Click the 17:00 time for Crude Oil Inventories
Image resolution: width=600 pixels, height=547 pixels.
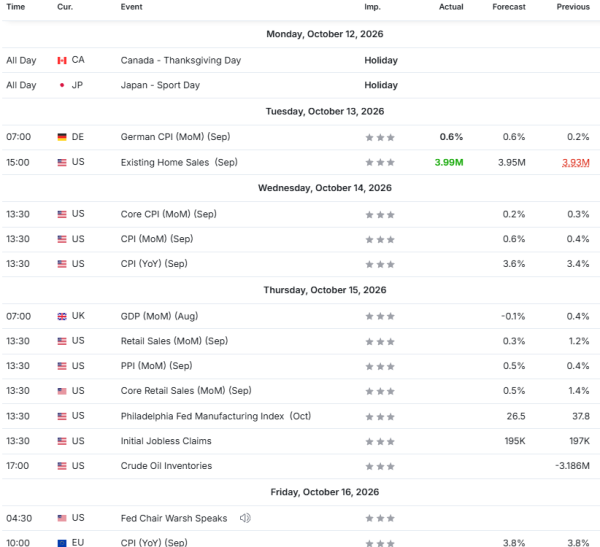pyautogui.click(x=18, y=466)
